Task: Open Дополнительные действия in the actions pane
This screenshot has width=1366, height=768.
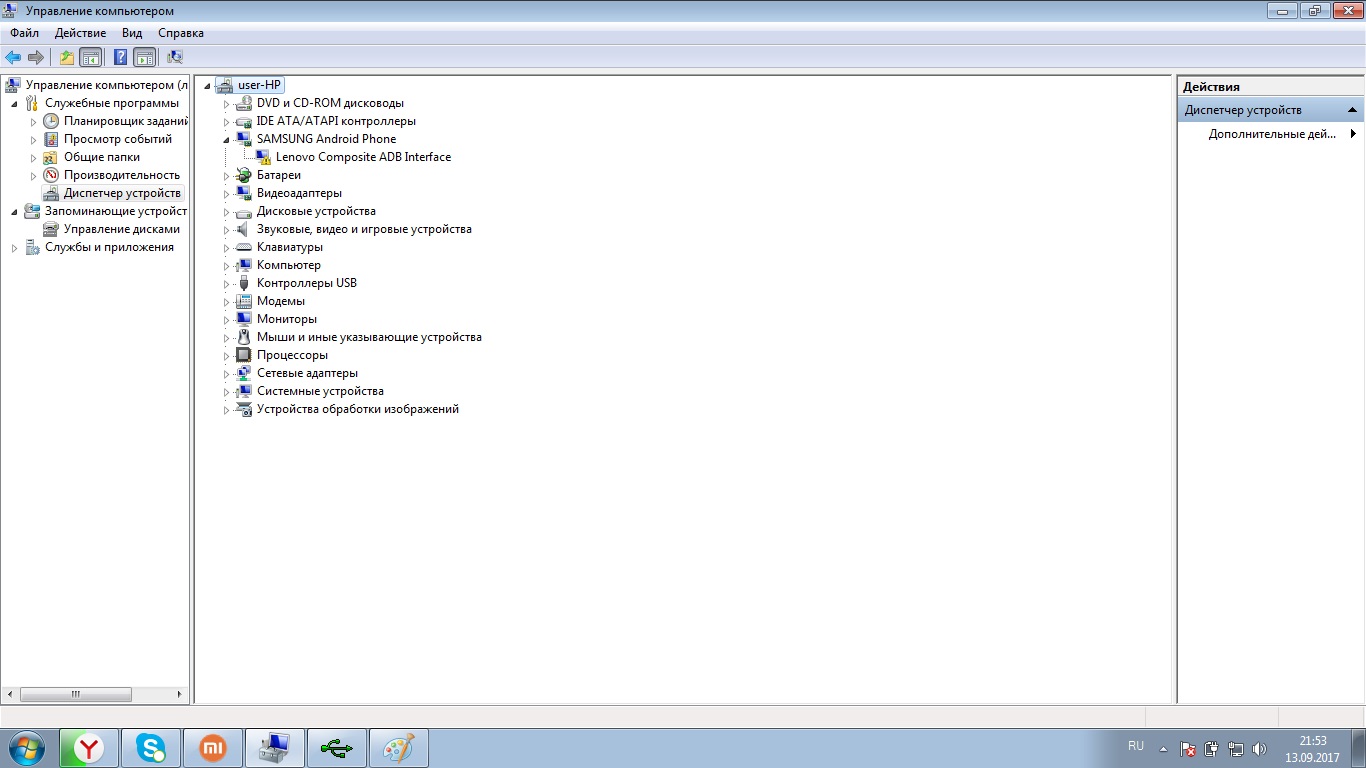Action: pos(1272,134)
